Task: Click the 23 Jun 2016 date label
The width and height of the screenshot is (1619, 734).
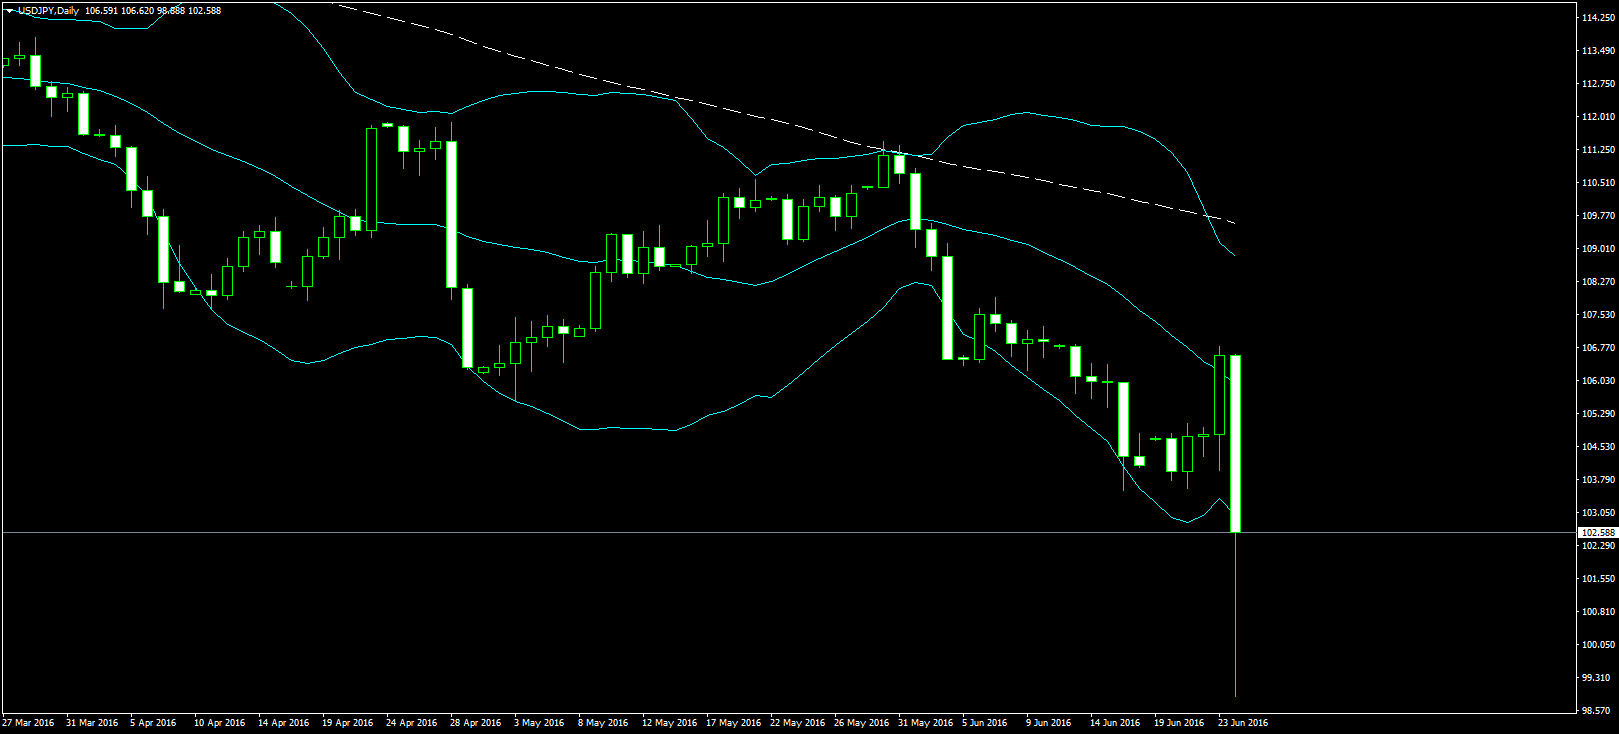Action: tap(1242, 722)
